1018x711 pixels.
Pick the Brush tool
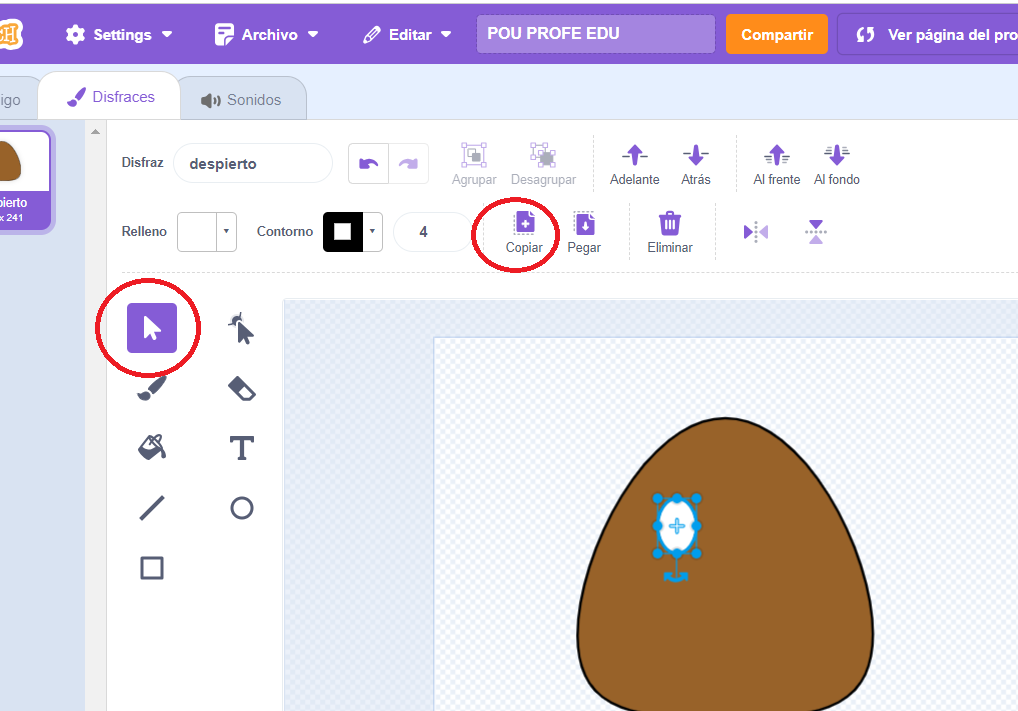152,389
